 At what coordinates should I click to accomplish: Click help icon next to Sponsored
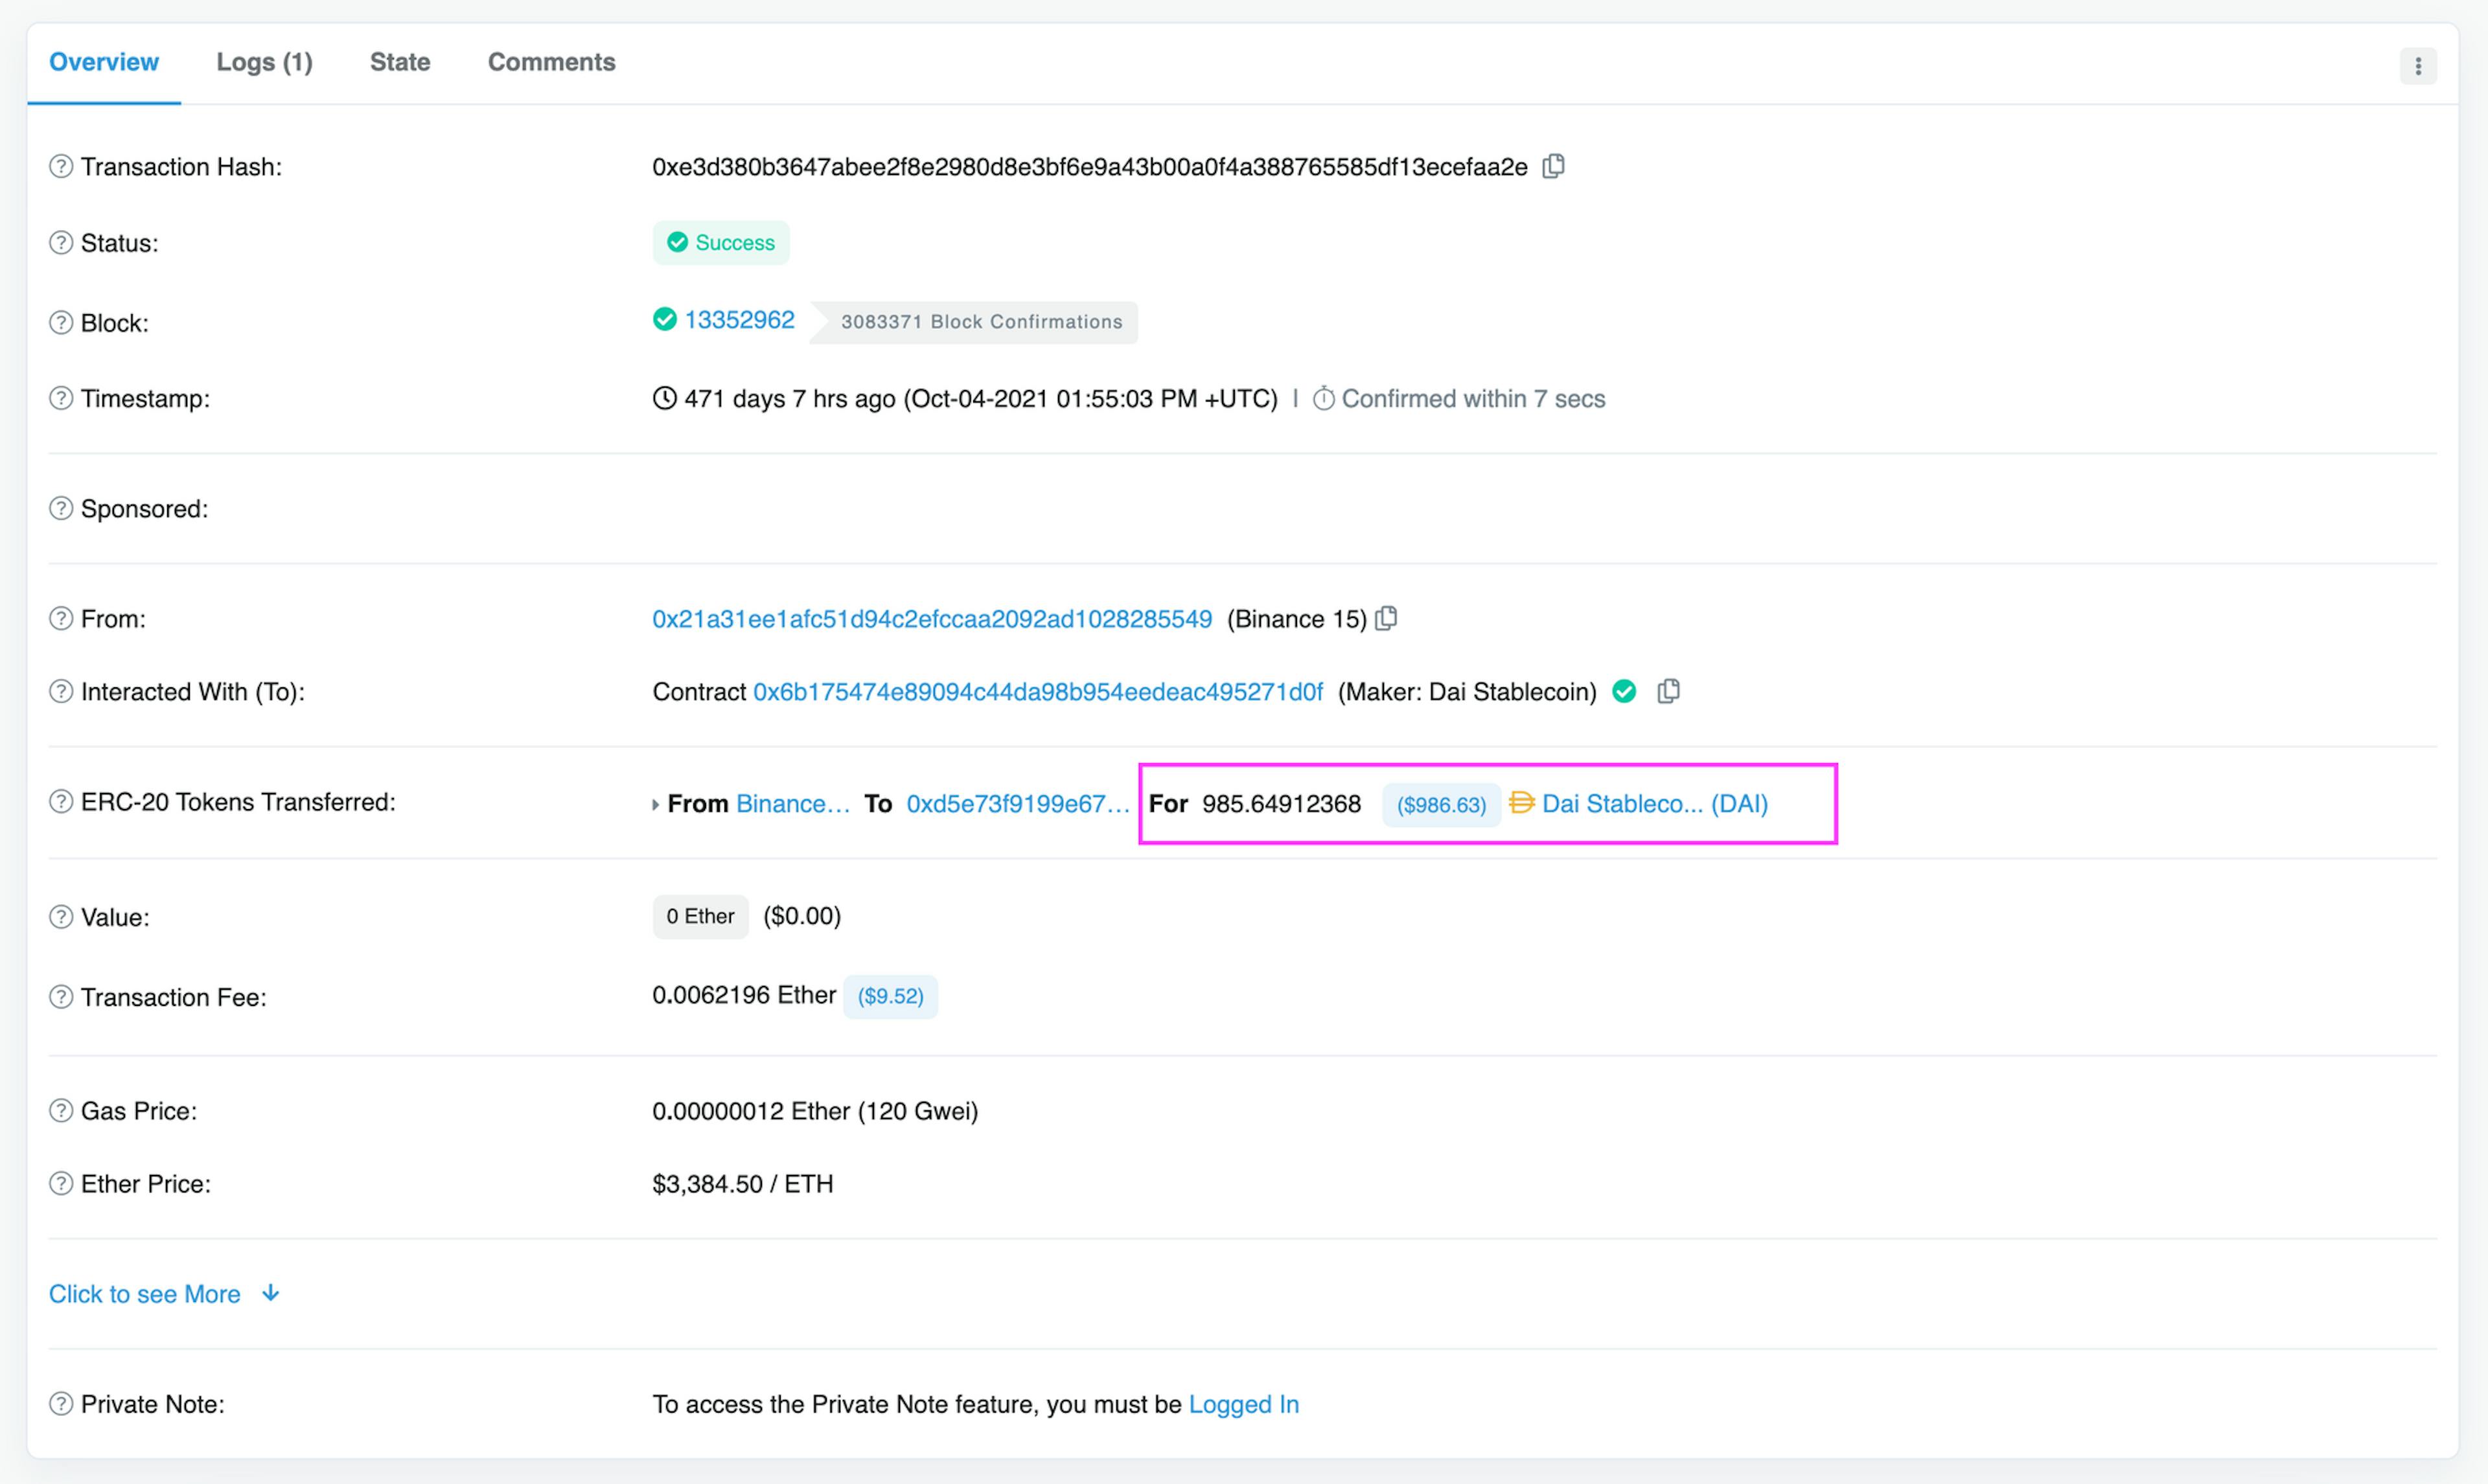point(61,508)
